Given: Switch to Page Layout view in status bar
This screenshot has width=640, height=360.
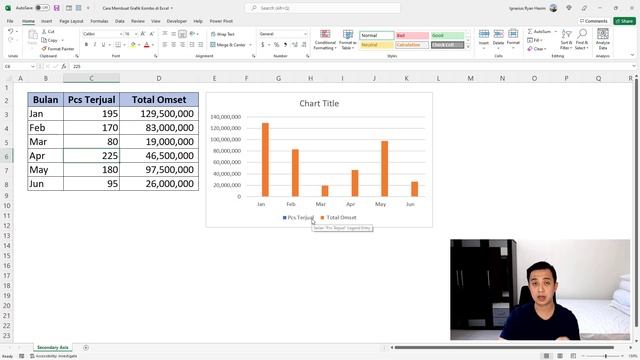Looking at the screenshot, I should tap(560, 356).
